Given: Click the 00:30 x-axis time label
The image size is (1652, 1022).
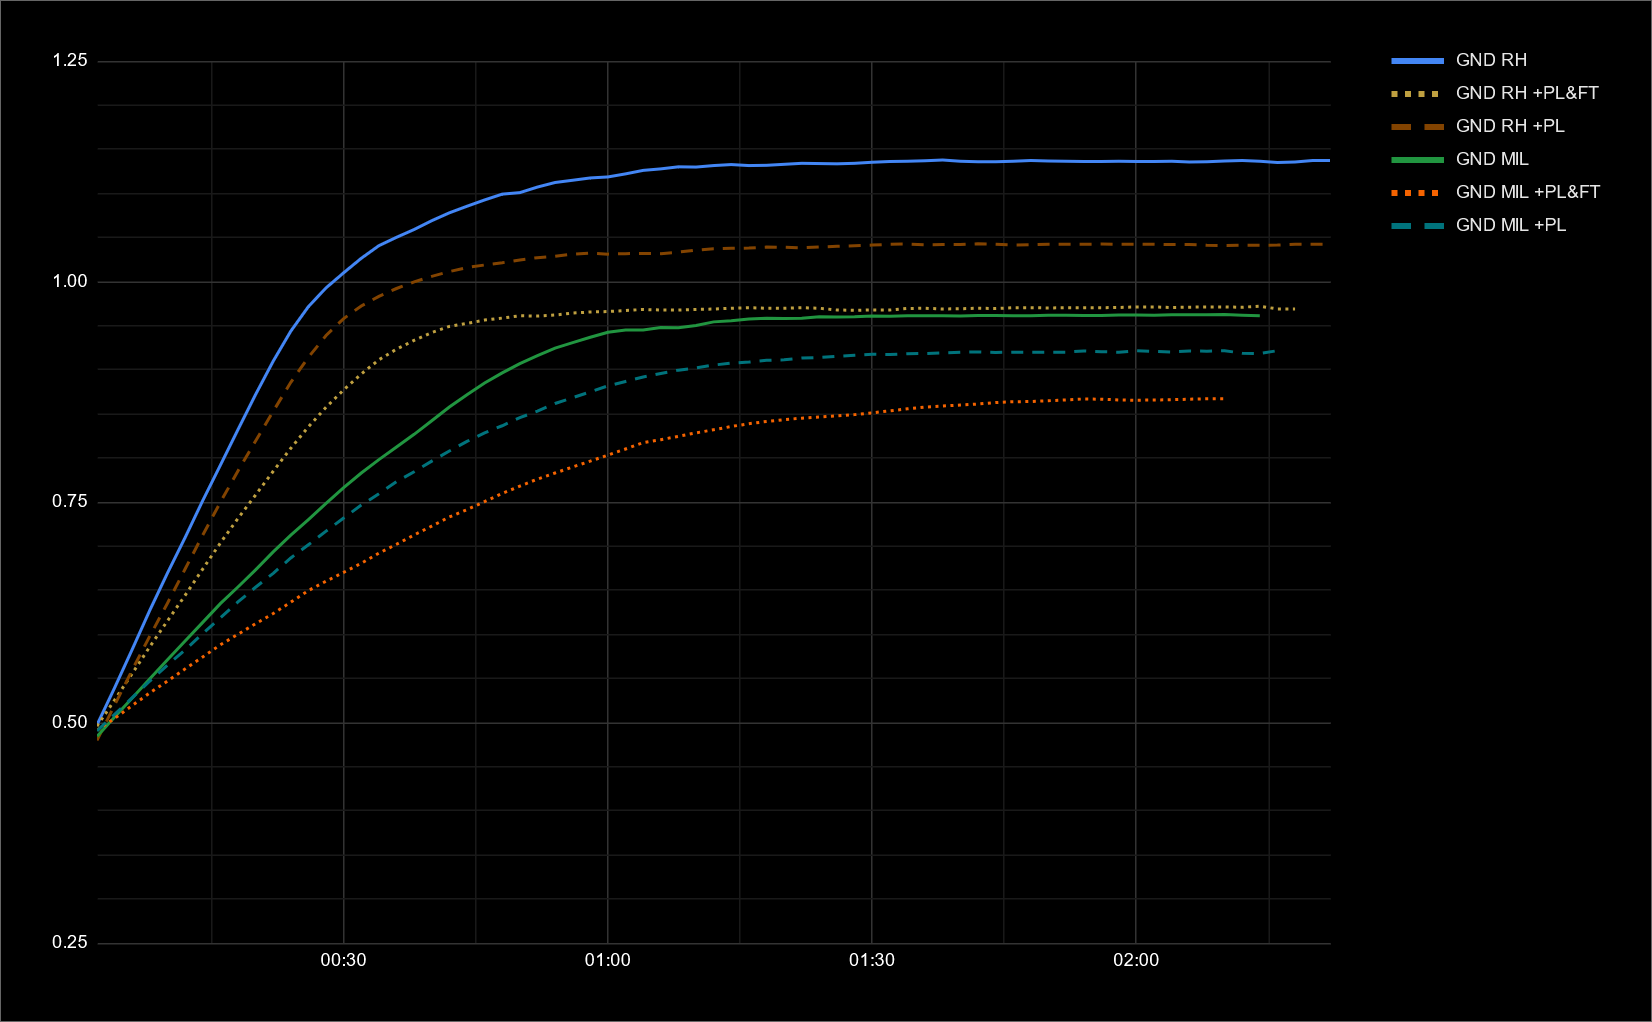Looking at the screenshot, I should 343,960.
